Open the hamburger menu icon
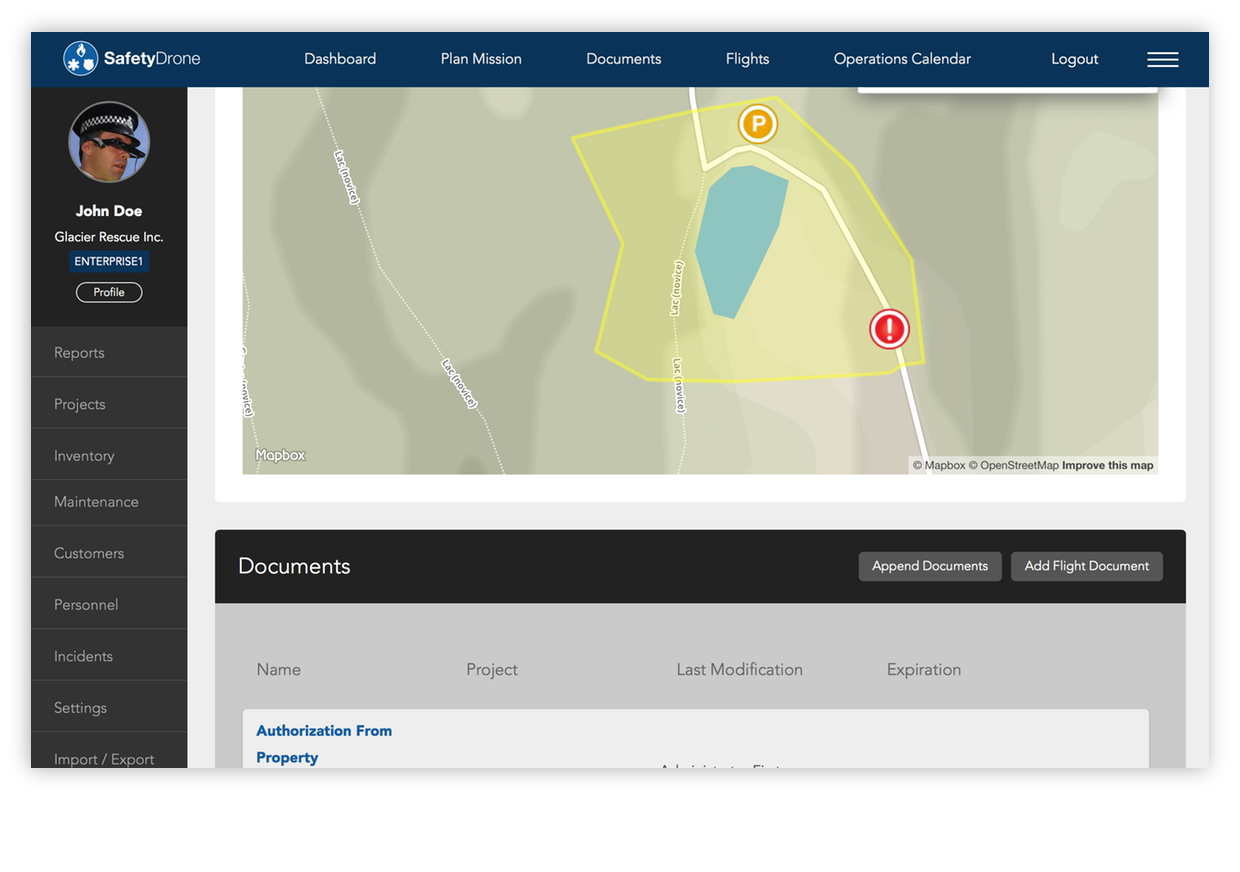This screenshot has height=872, width=1240. (x=1162, y=59)
